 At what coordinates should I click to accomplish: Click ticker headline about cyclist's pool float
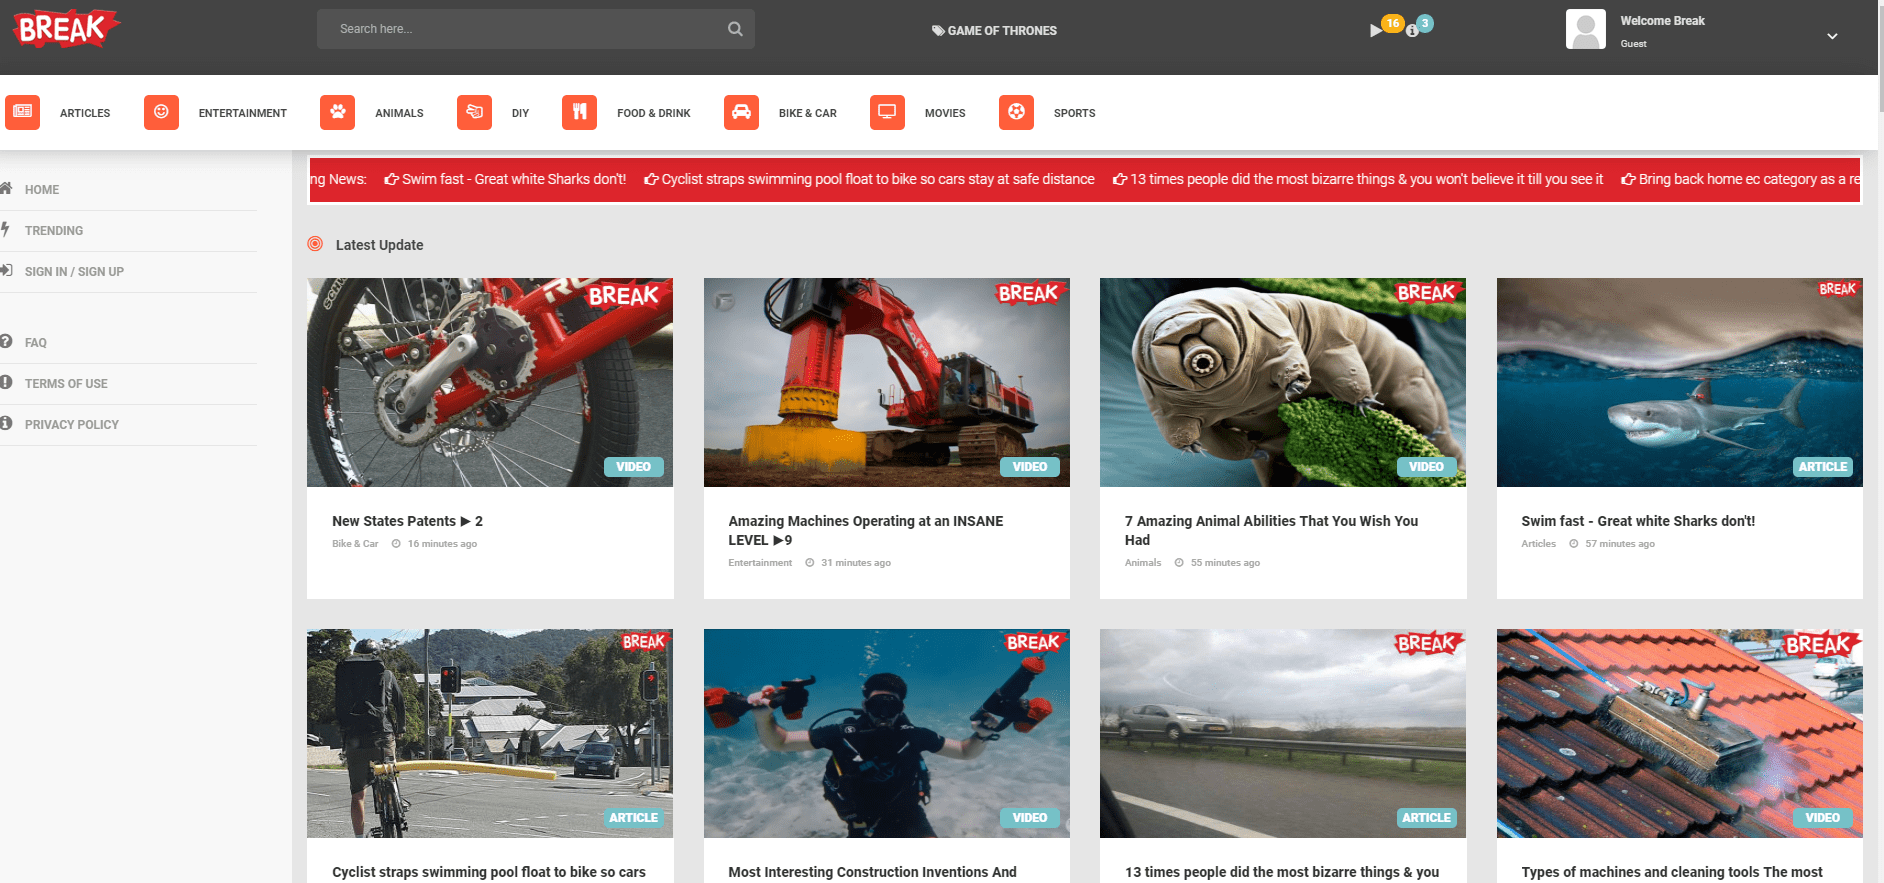pyautogui.click(x=869, y=179)
